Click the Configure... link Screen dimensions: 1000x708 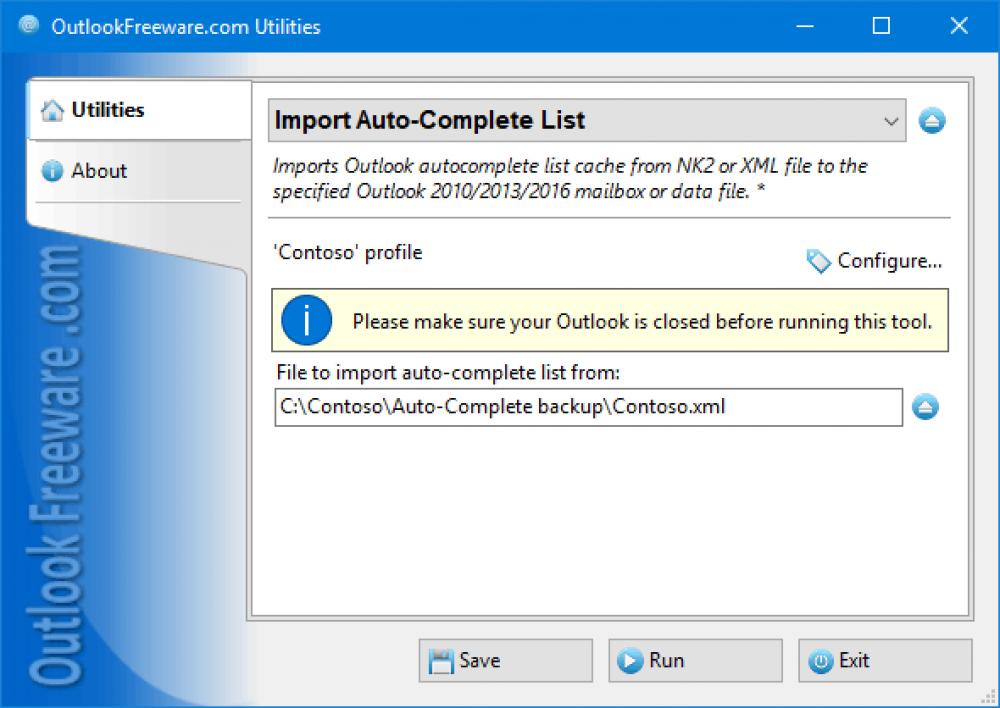tap(890, 261)
